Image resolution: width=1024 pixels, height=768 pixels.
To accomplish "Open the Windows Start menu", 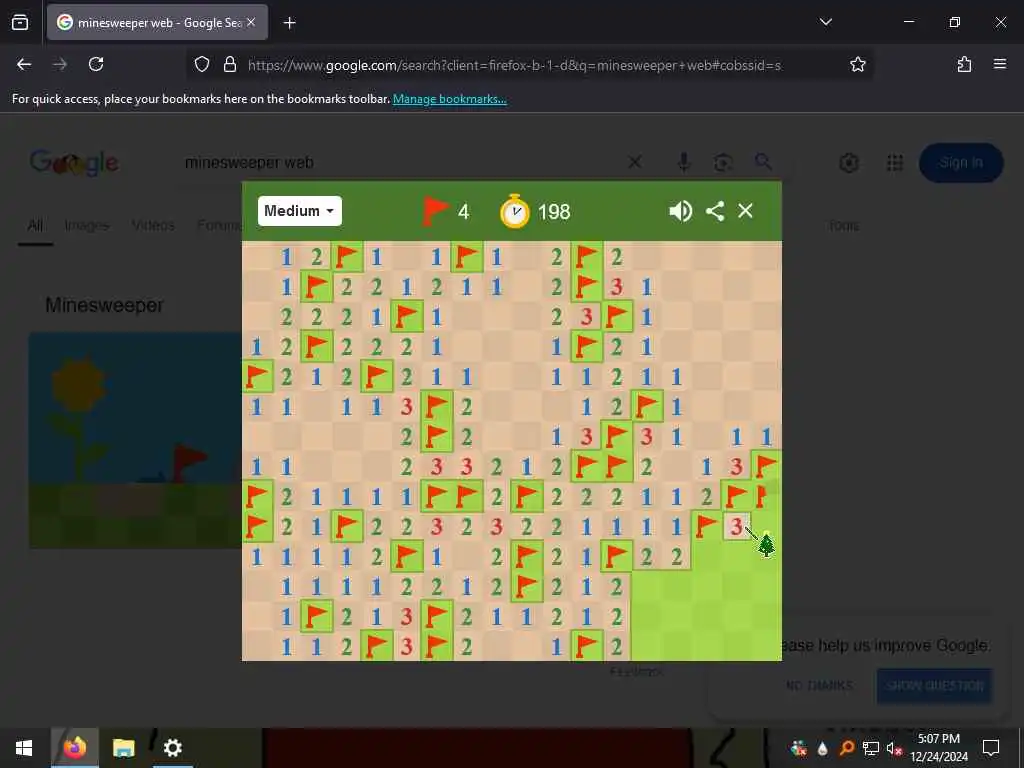I will (24, 748).
